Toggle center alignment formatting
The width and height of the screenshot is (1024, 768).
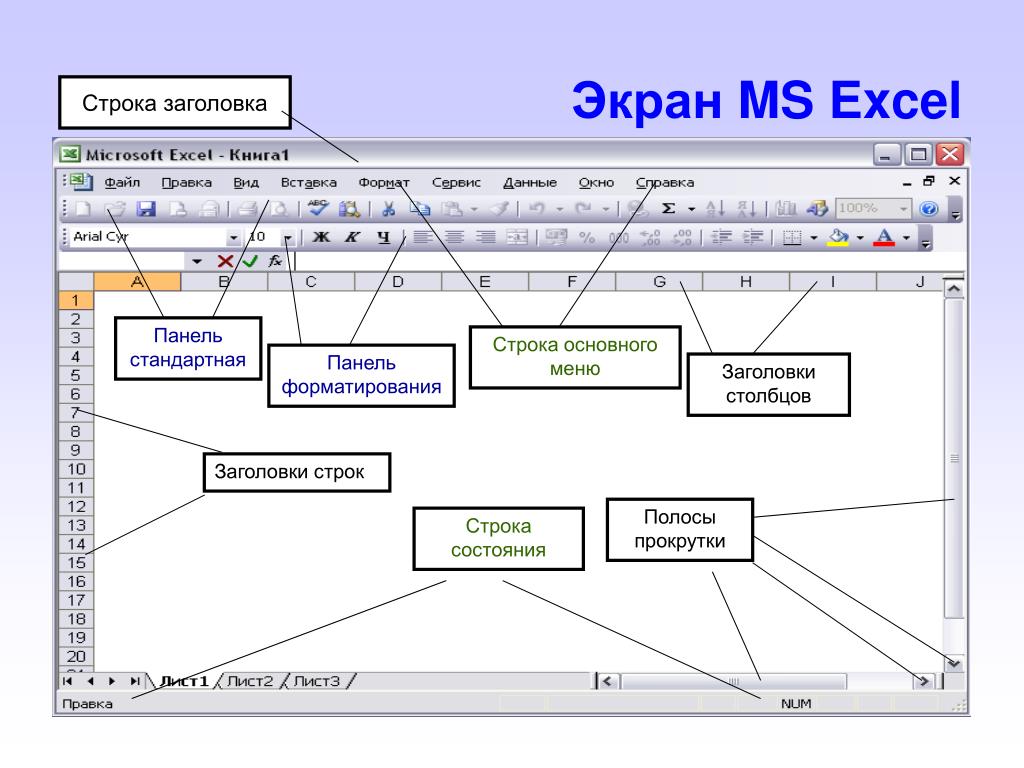454,237
